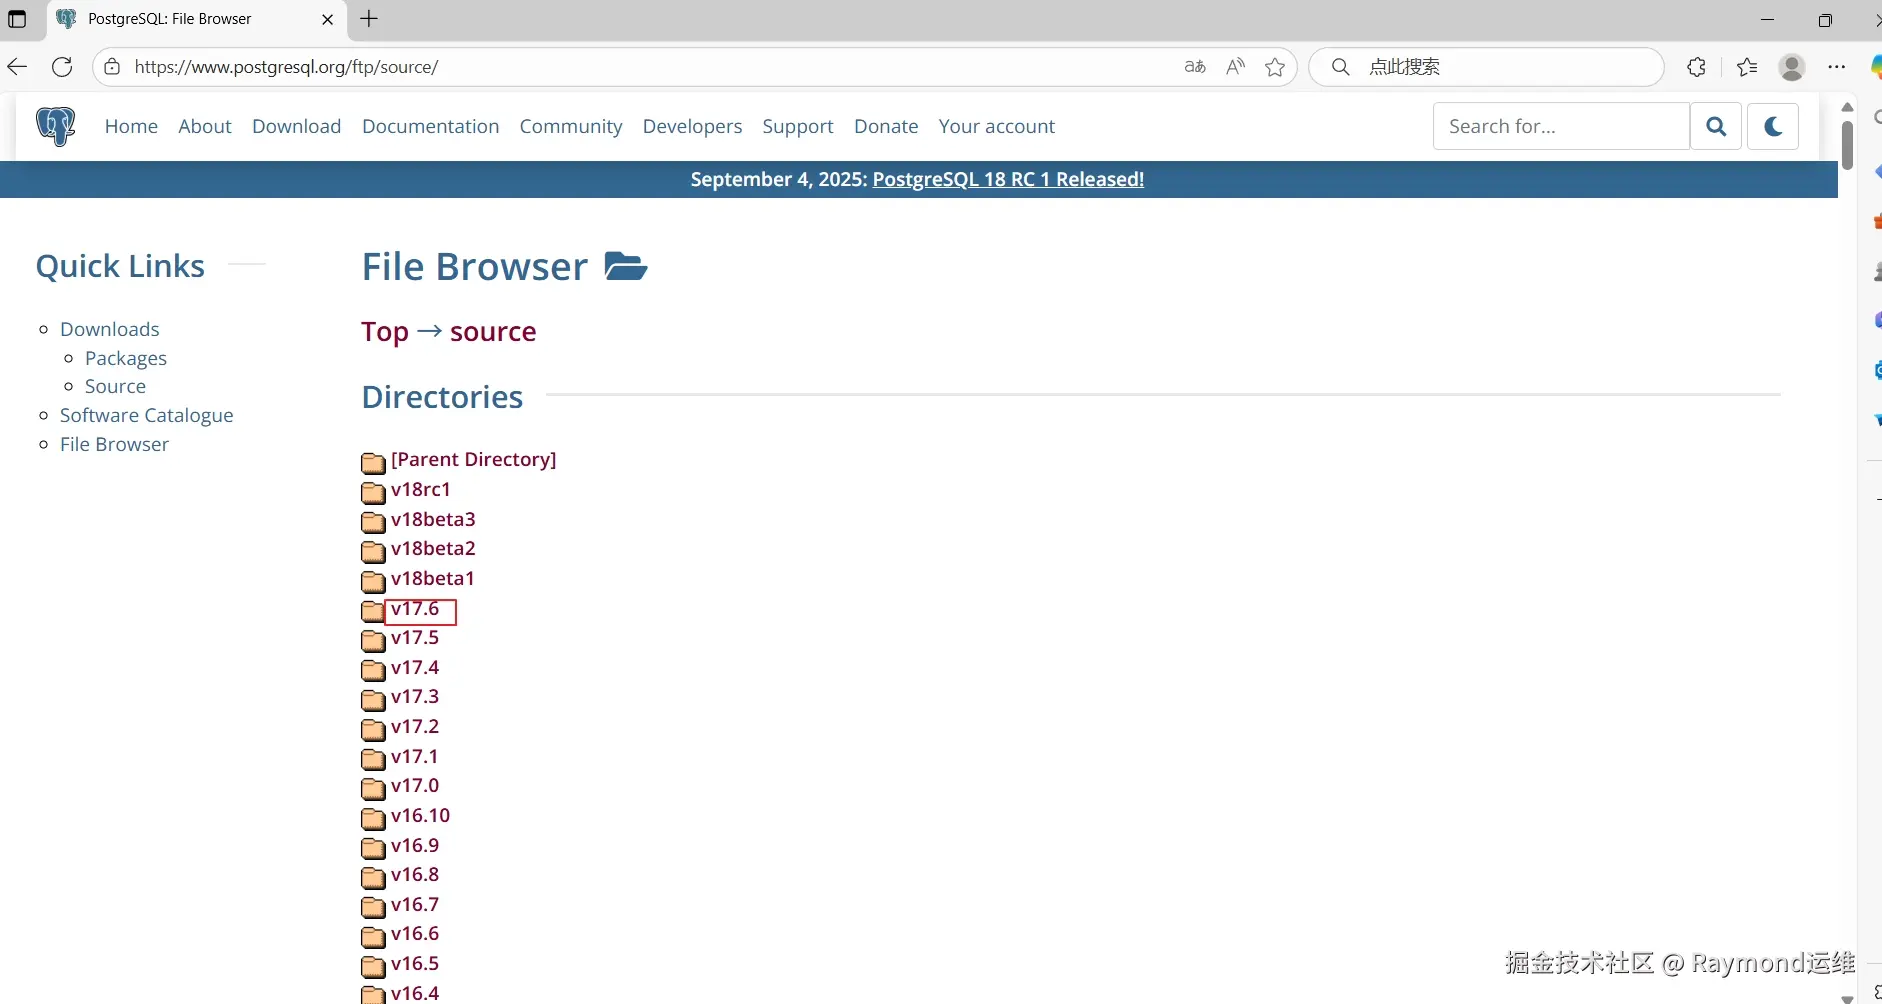Reload the page with the refresh icon

tap(62, 67)
